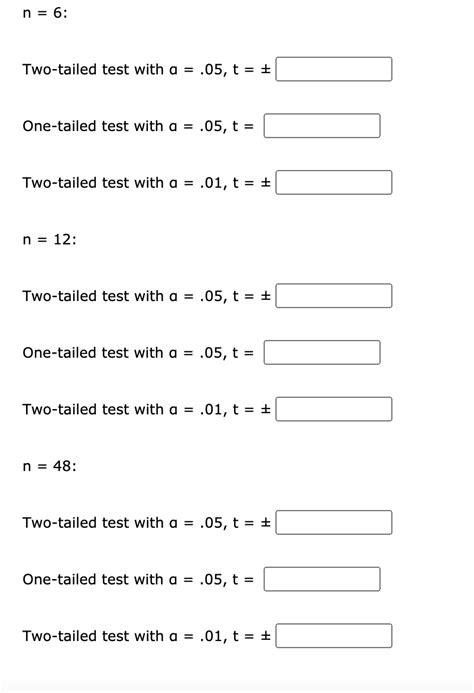Focus the n = 12 two-tailed α = .01 answer box
The height and width of the screenshot is (693, 474).
coord(334,409)
